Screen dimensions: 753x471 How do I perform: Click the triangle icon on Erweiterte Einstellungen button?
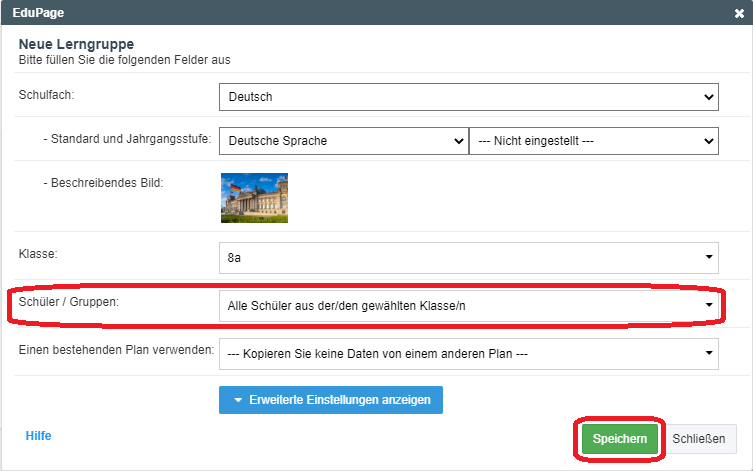point(238,400)
